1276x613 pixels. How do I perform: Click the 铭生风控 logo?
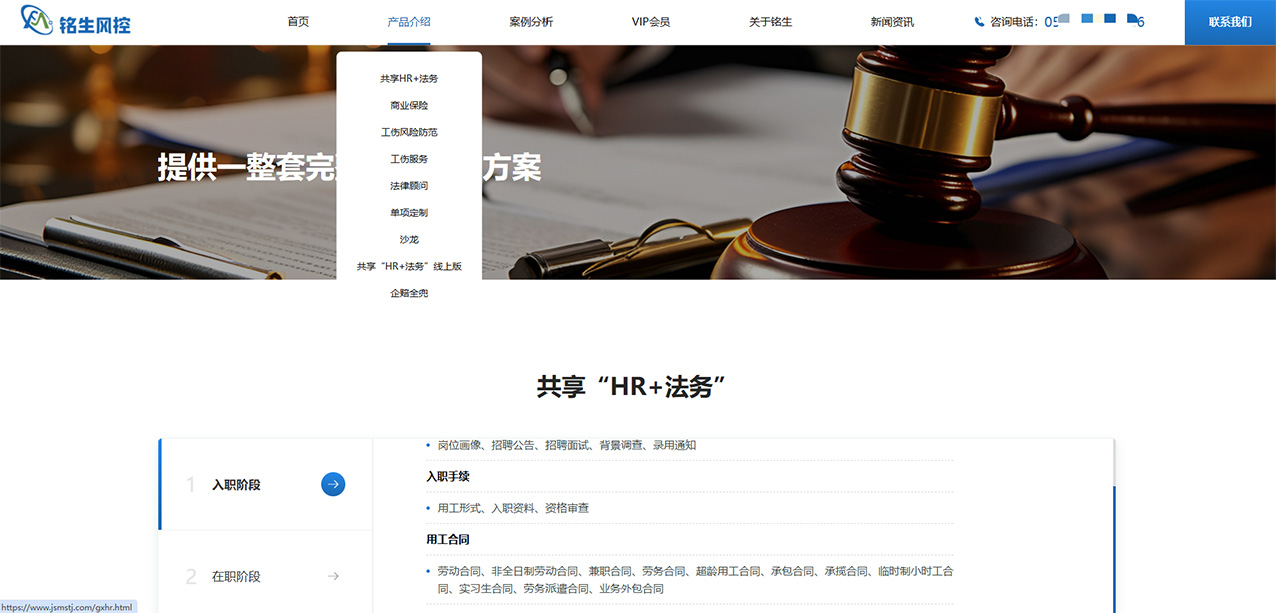(x=76, y=20)
